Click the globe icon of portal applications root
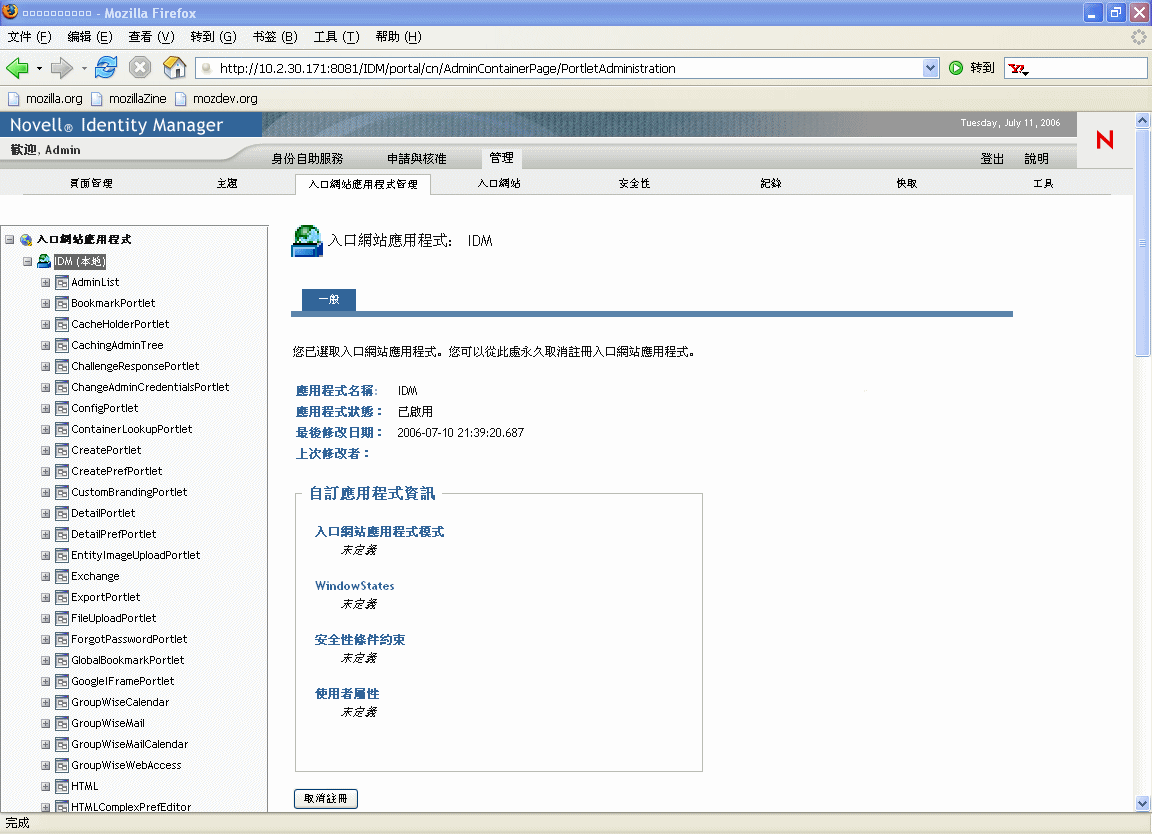The width and height of the screenshot is (1152, 834). pos(26,240)
